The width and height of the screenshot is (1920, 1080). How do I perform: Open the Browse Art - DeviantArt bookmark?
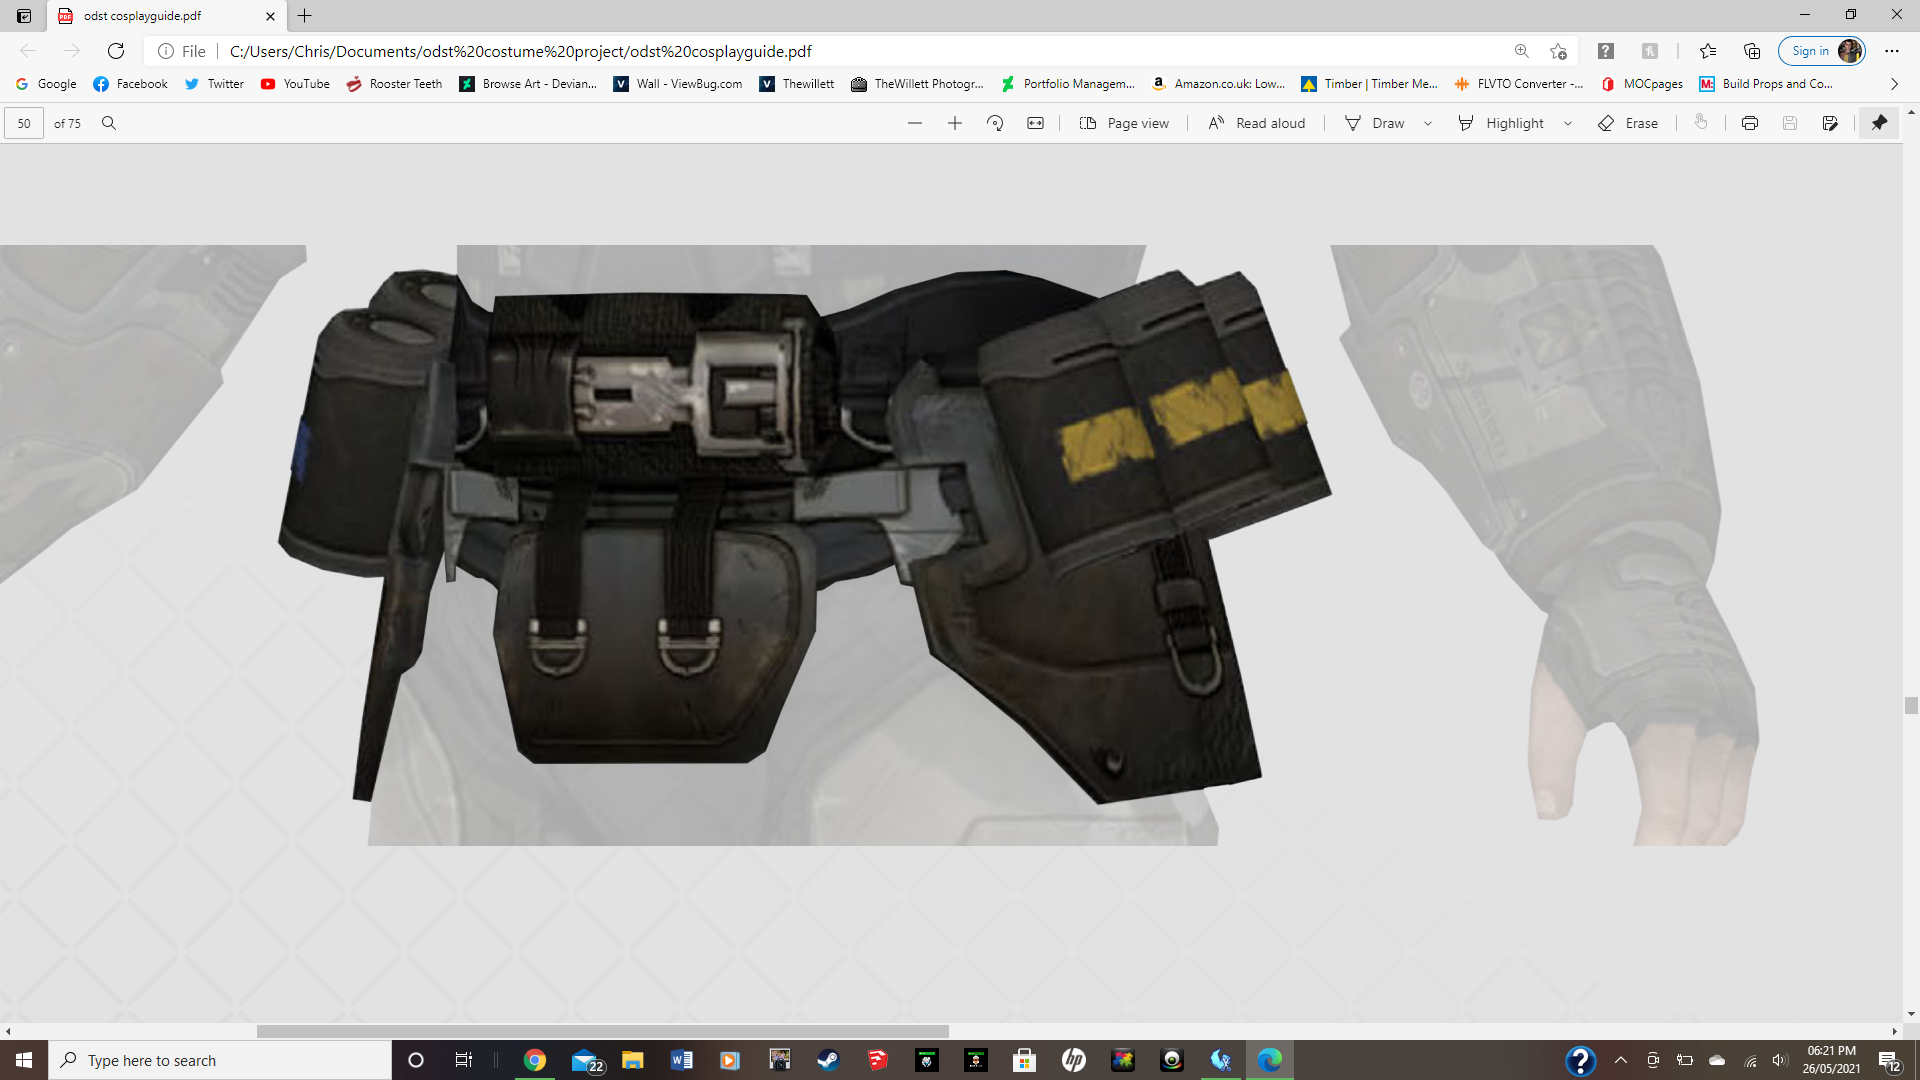coord(528,84)
